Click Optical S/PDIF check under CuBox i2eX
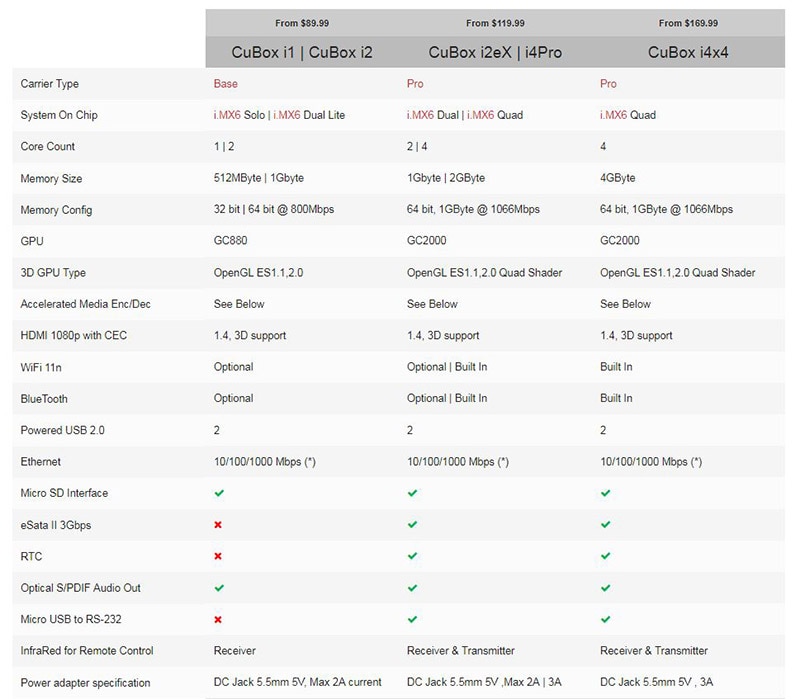 pyautogui.click(x=412, y=588)
